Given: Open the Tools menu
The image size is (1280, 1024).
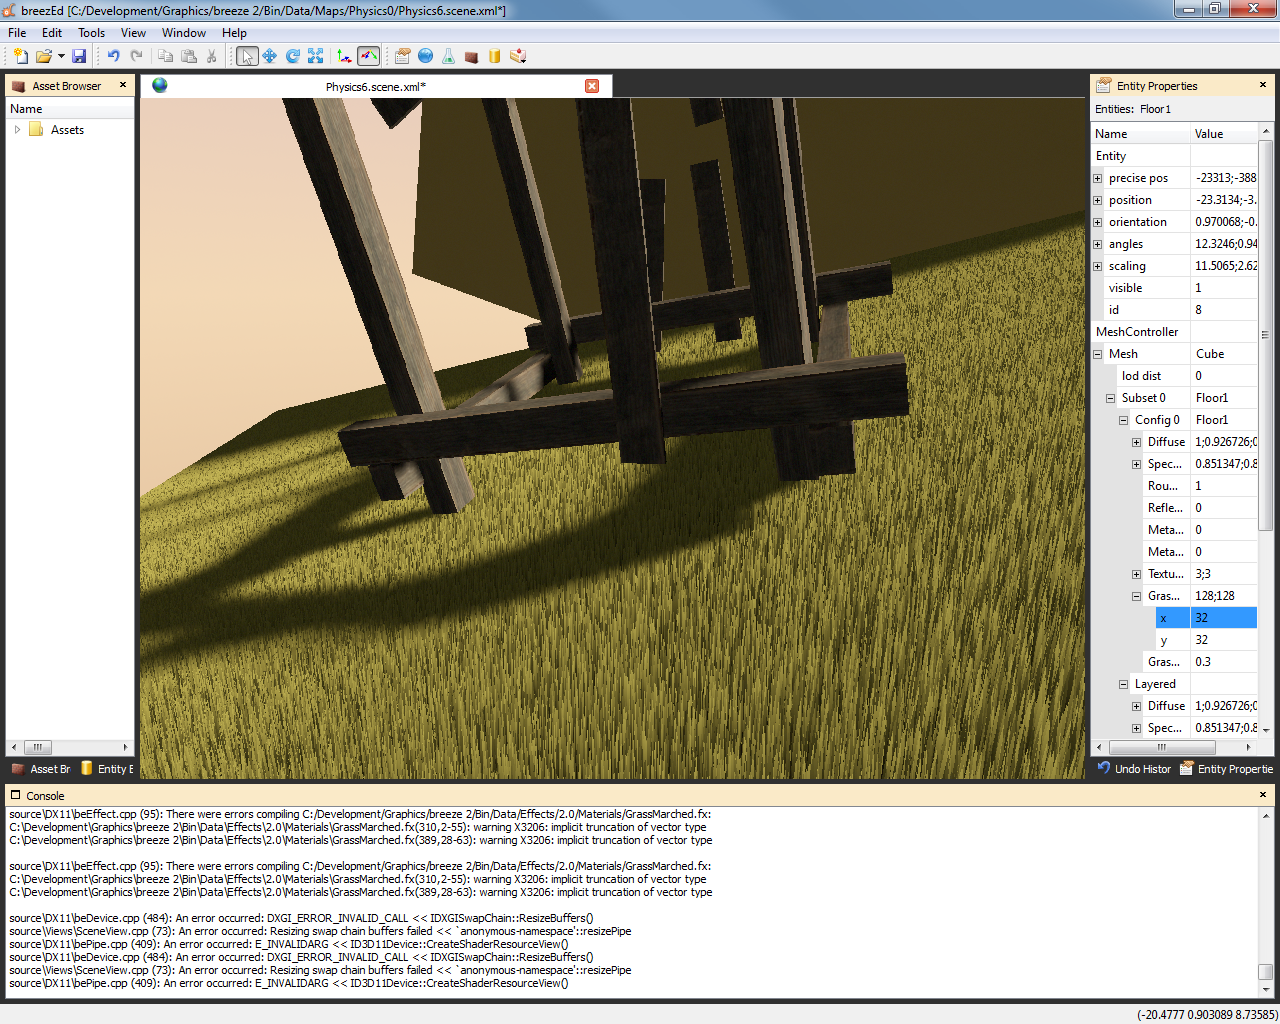Looking at the screenshot, I should coord(91,33).
